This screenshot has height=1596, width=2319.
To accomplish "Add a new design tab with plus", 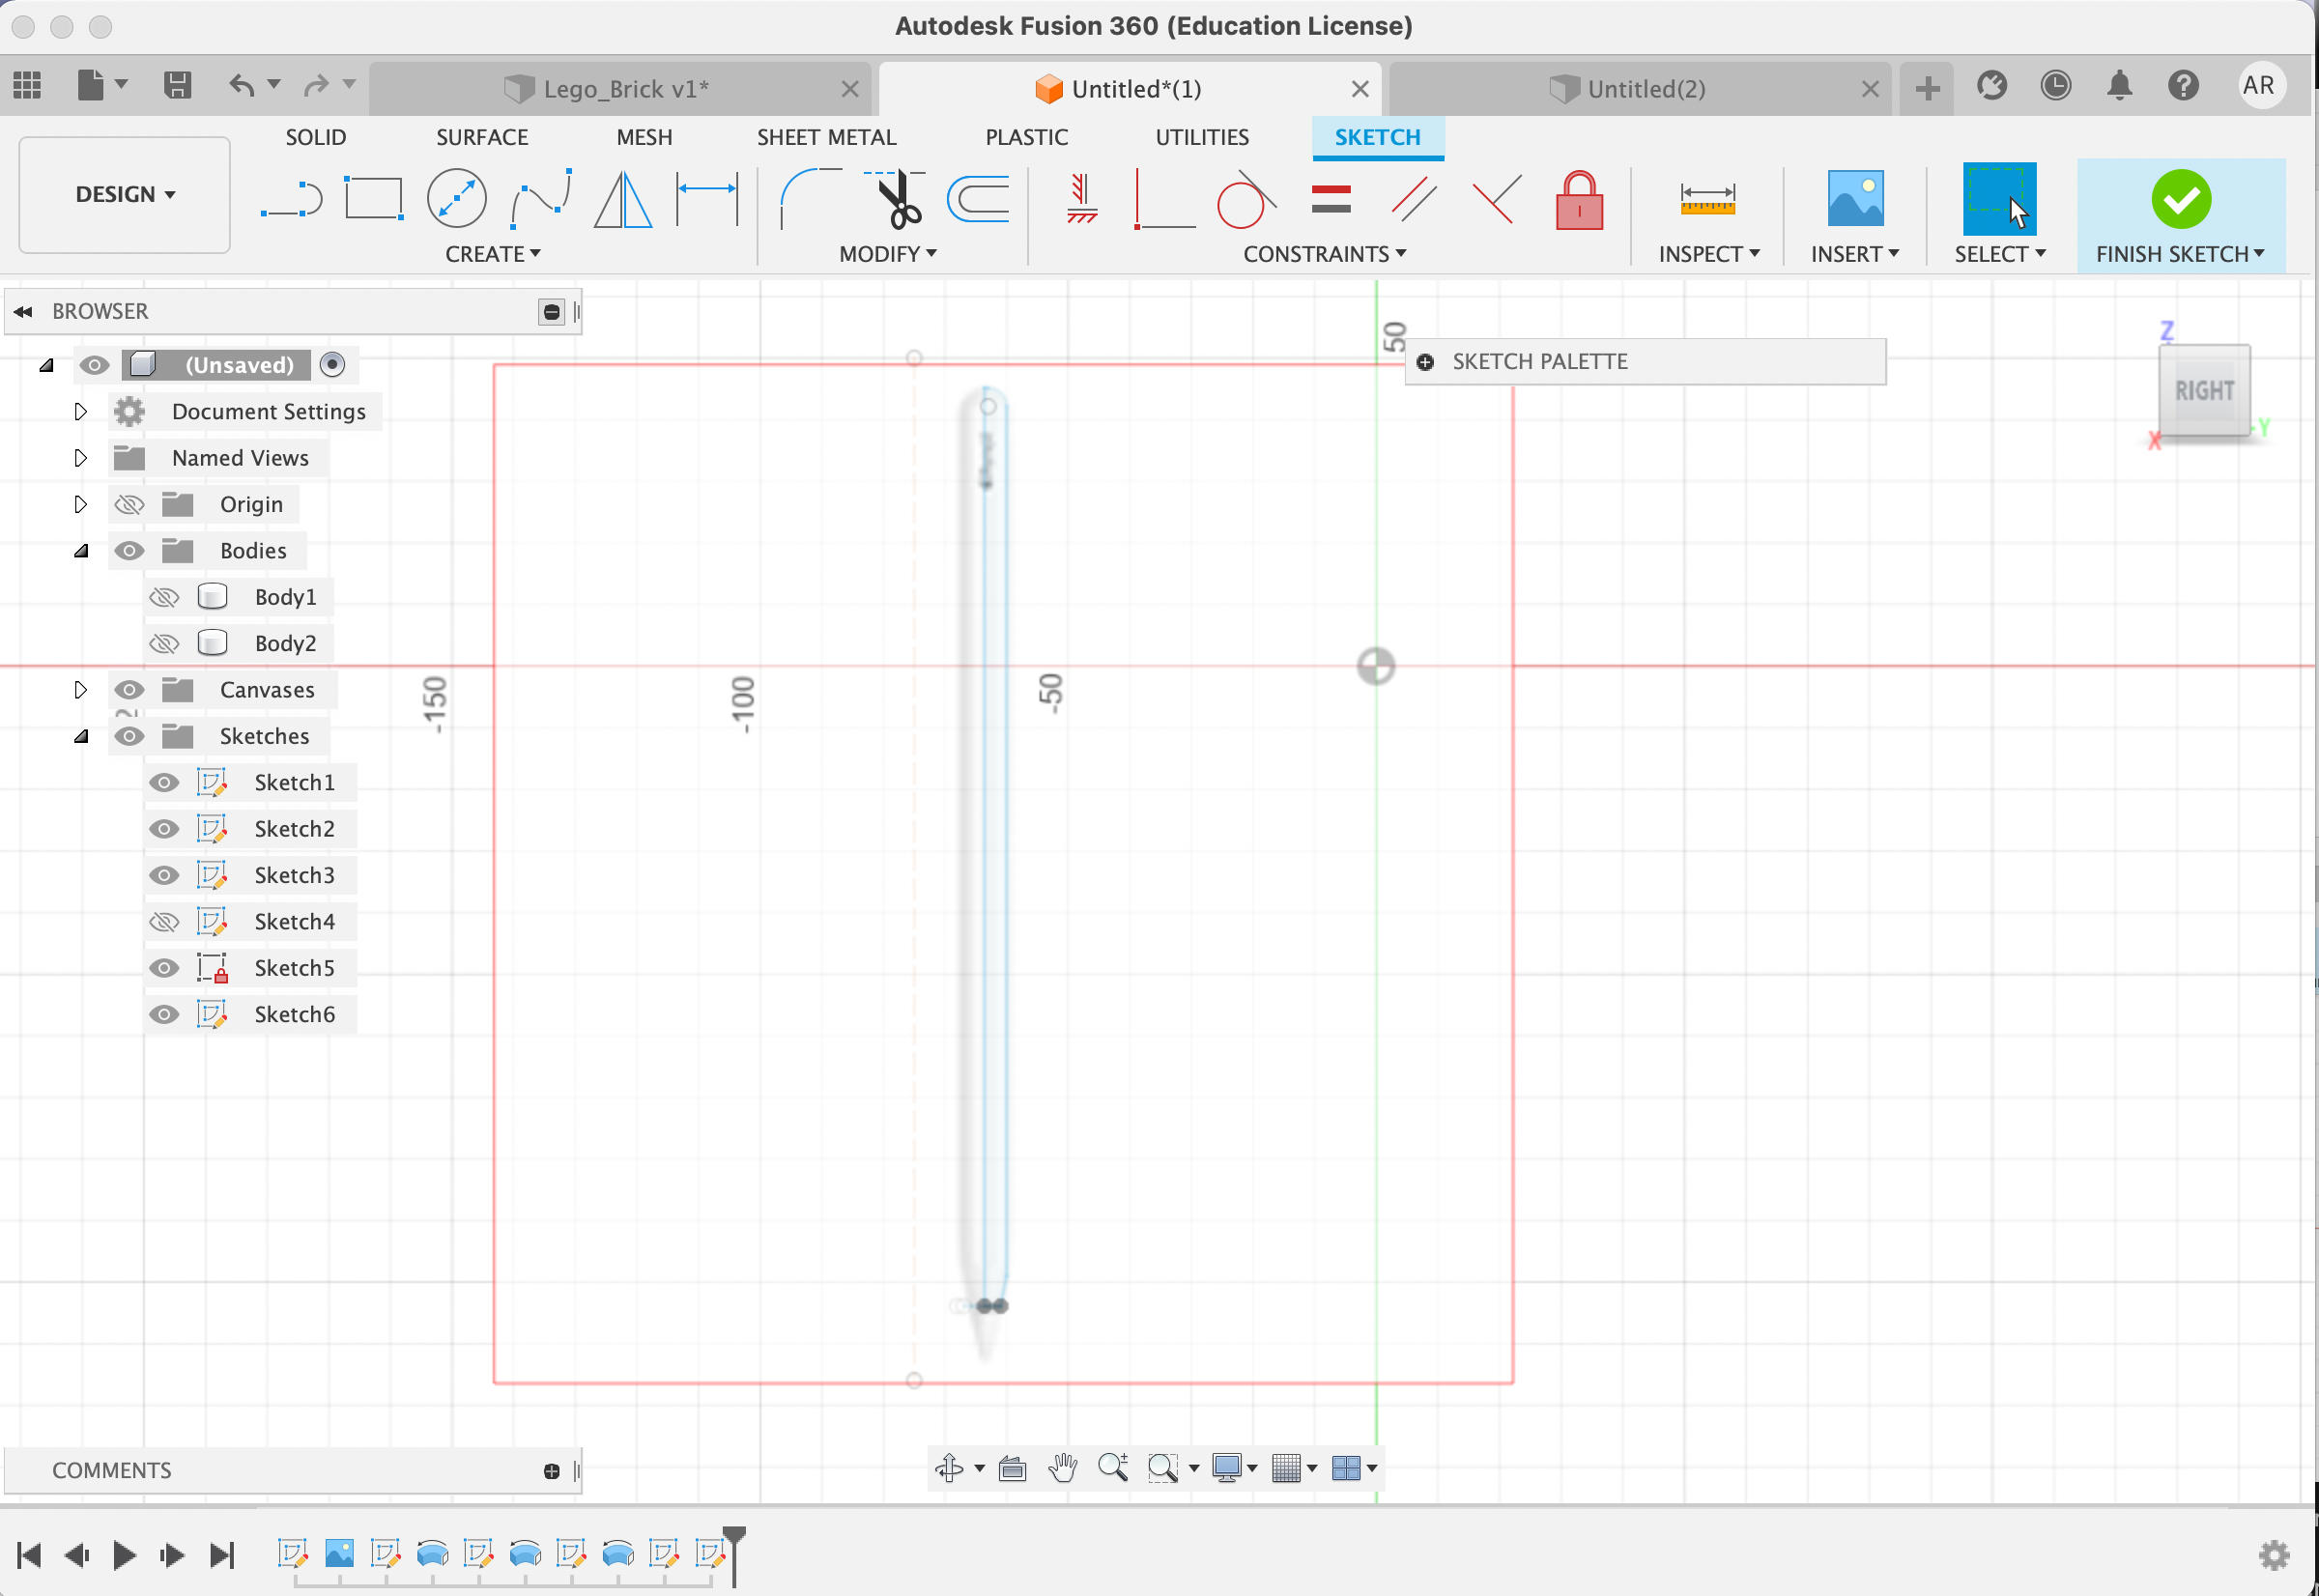I will tap(1927, 89).
